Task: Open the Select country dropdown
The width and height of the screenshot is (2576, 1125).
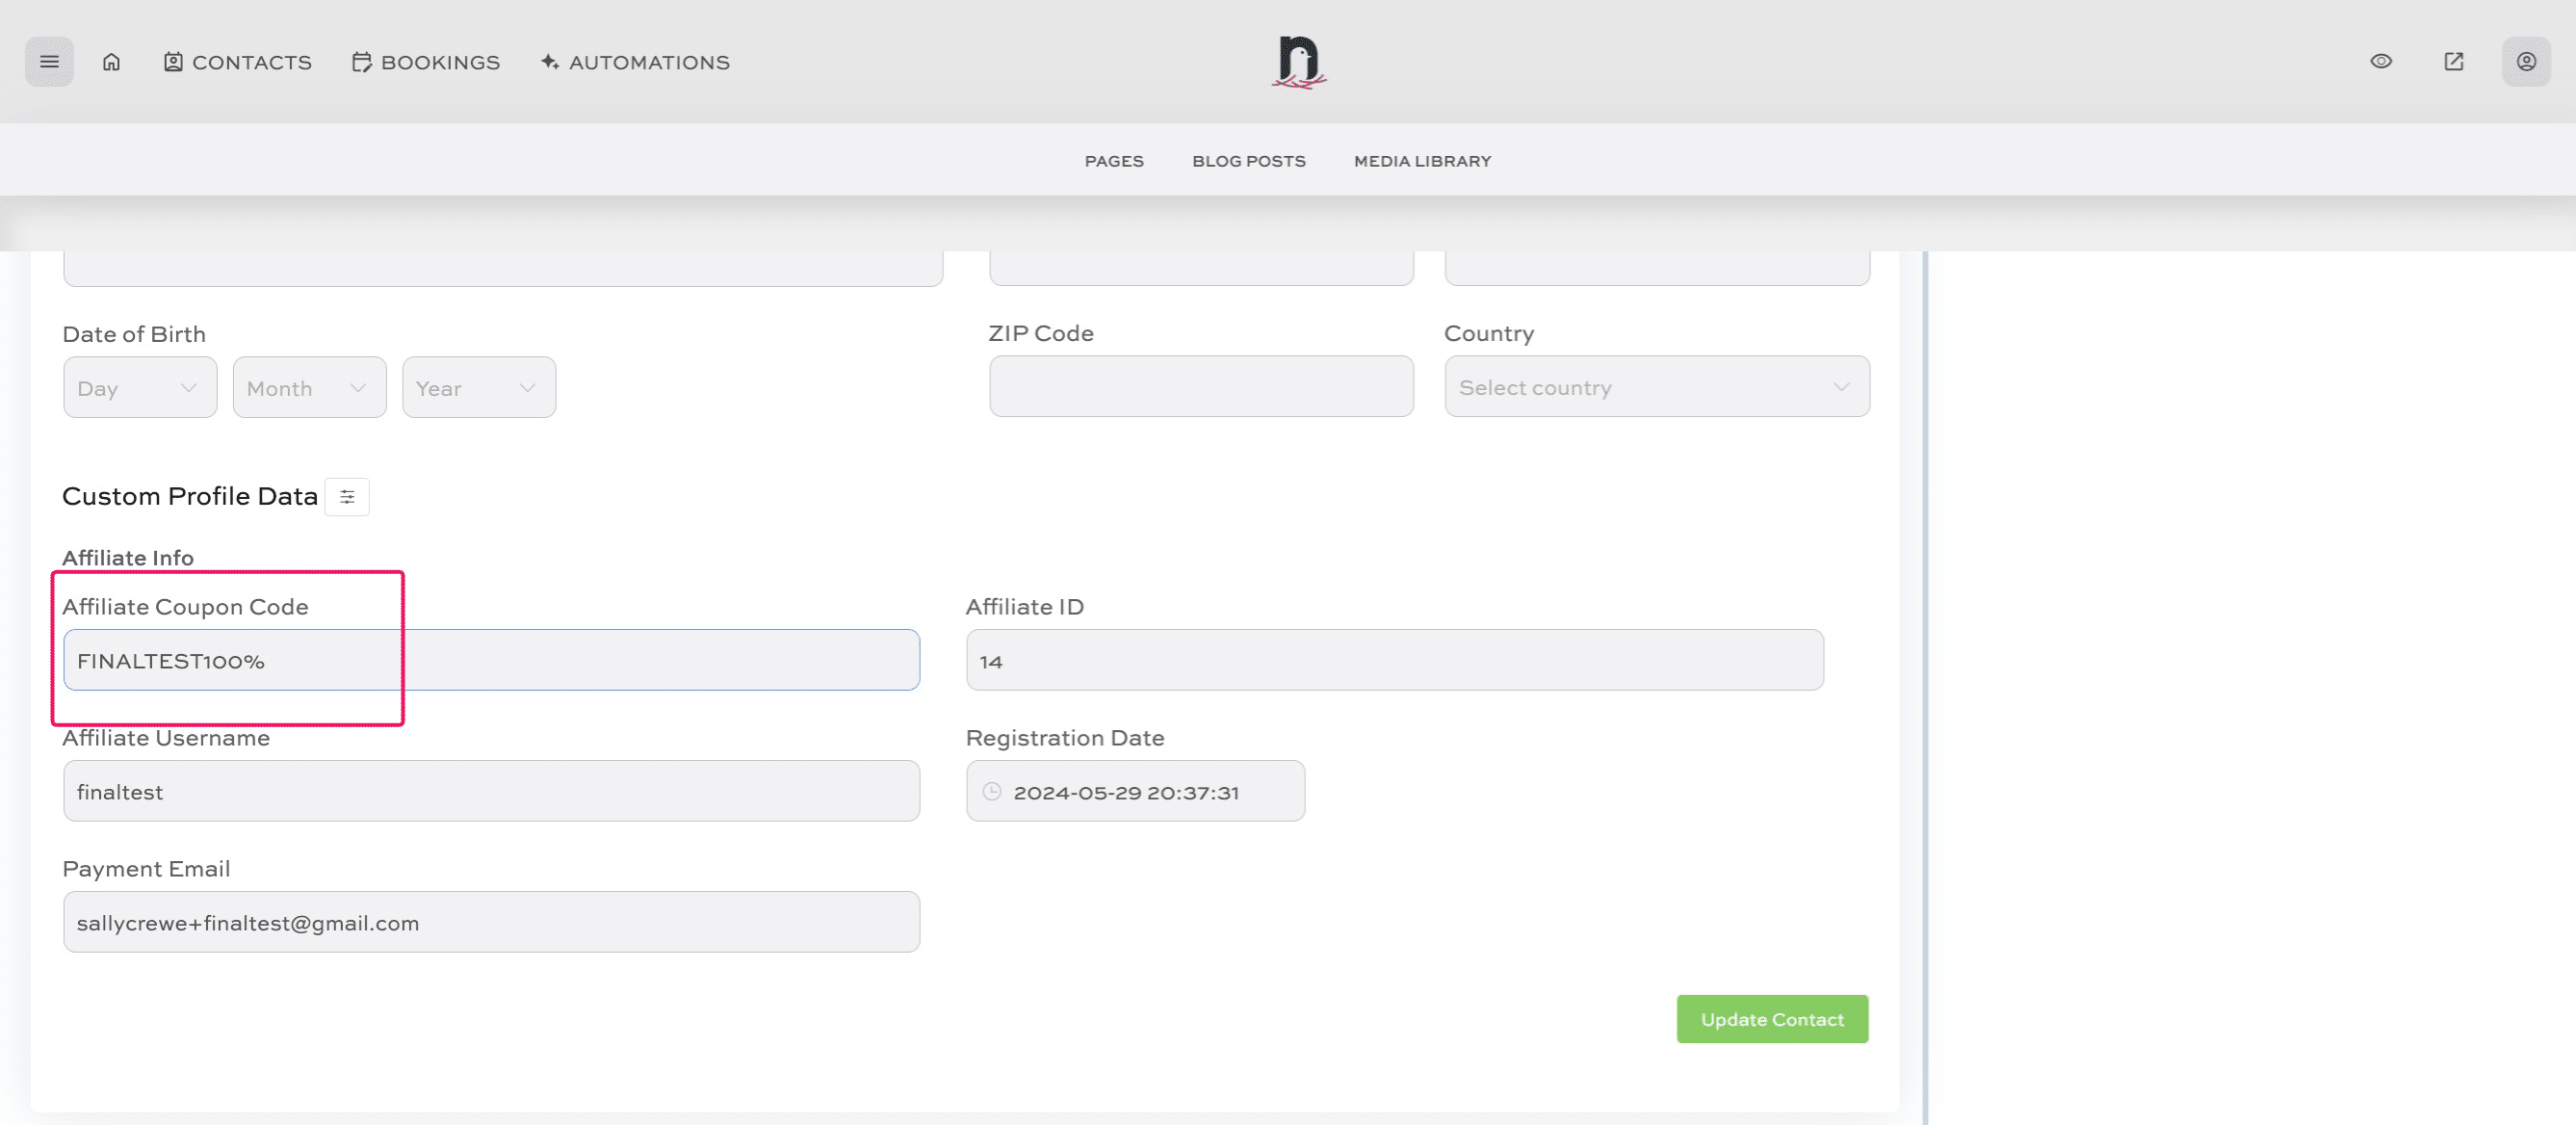Action: pyautogui.click(x=1655, y=387)
